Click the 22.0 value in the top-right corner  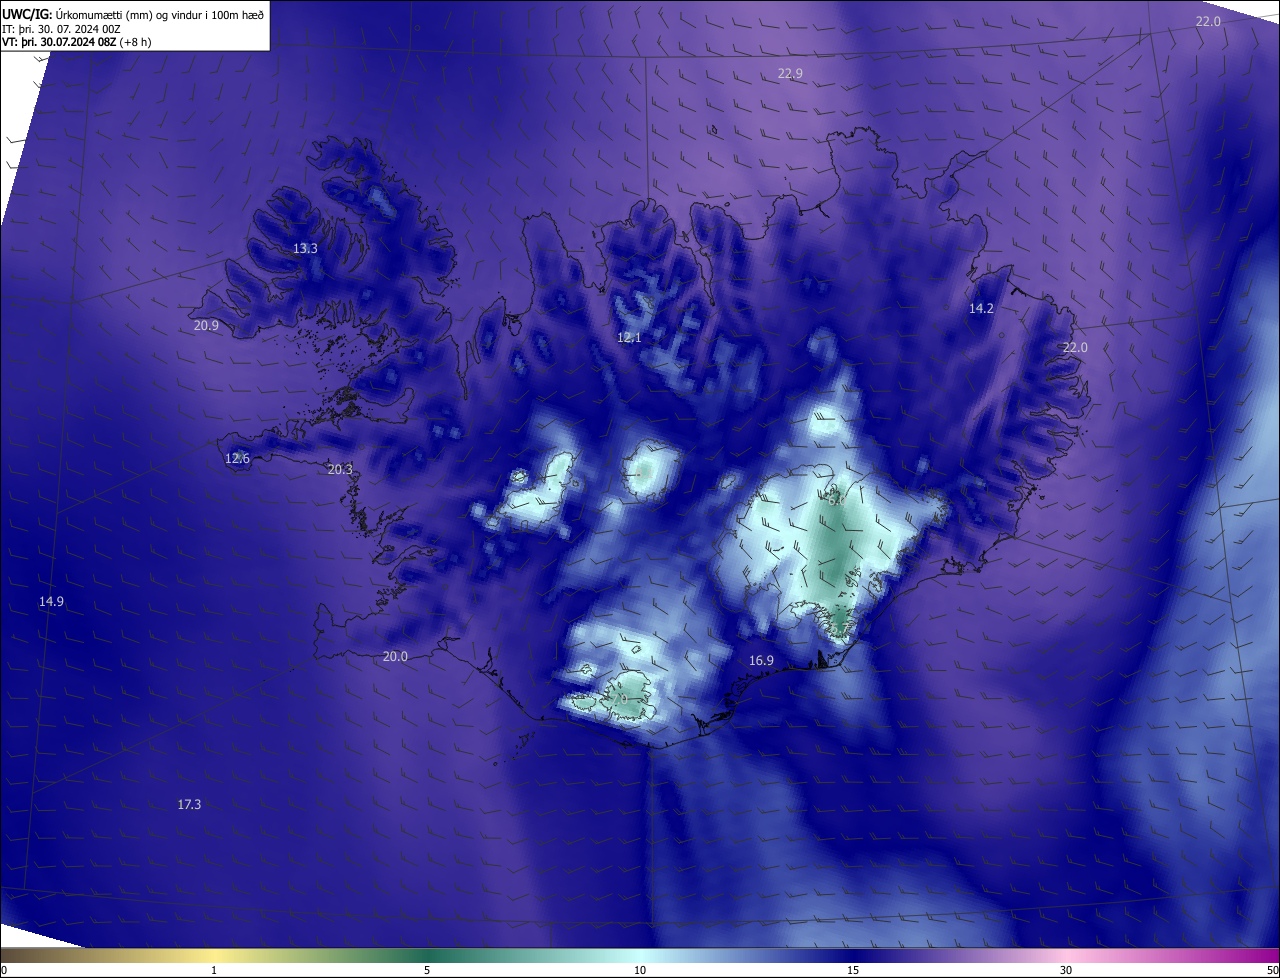(1208, 21)
